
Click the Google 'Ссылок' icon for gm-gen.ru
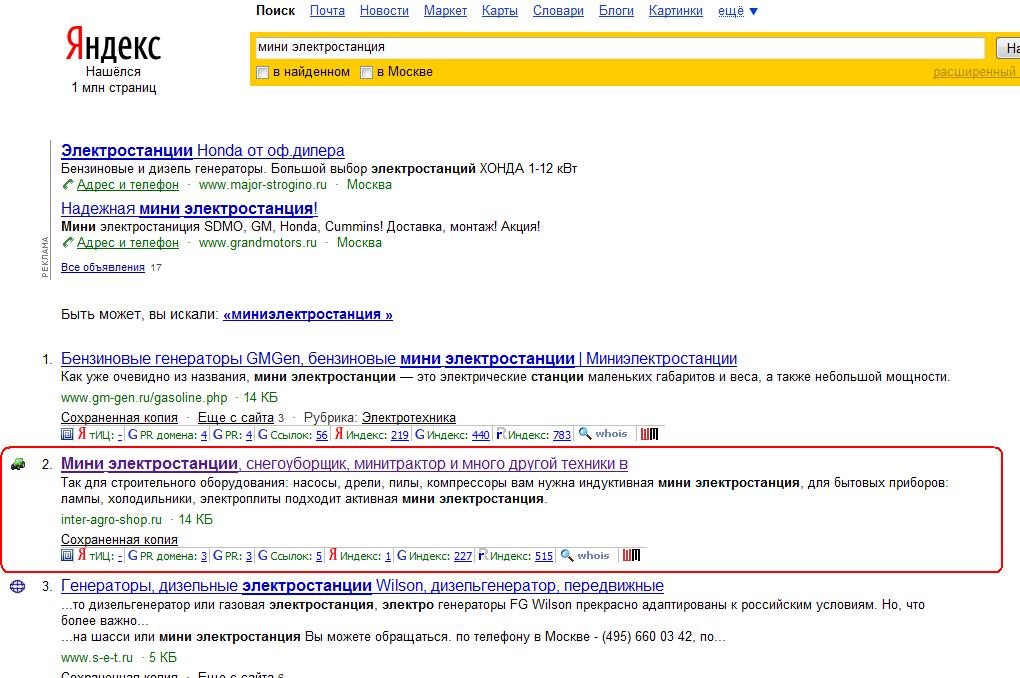pos(263,434)
